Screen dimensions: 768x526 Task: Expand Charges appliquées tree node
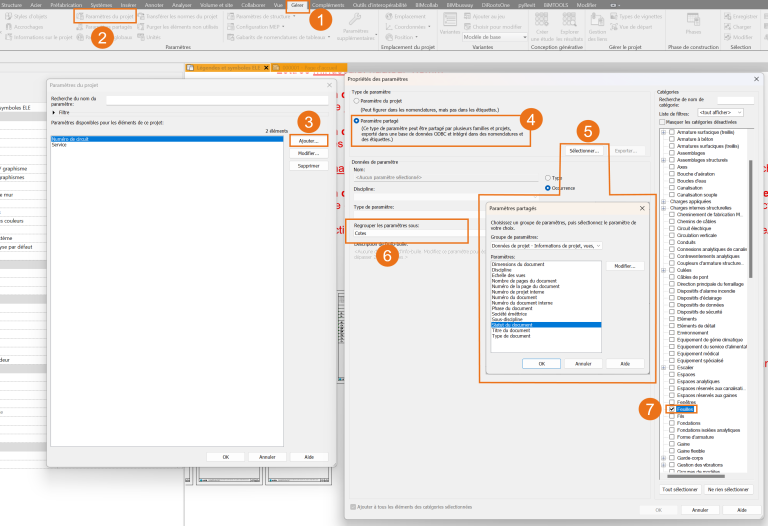click(664, 202)
